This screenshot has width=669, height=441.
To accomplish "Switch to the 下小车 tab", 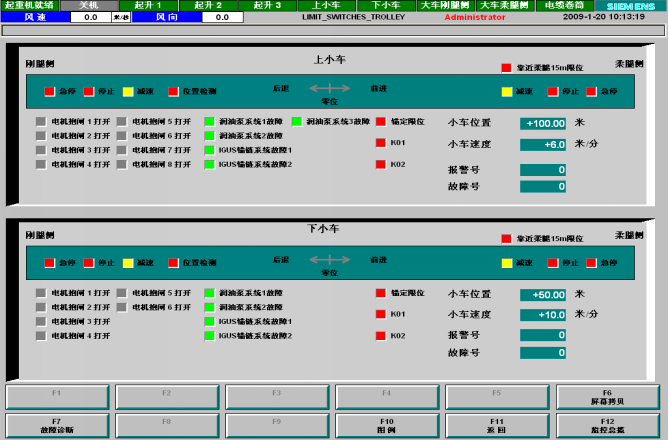I will (x=381, y=5).
